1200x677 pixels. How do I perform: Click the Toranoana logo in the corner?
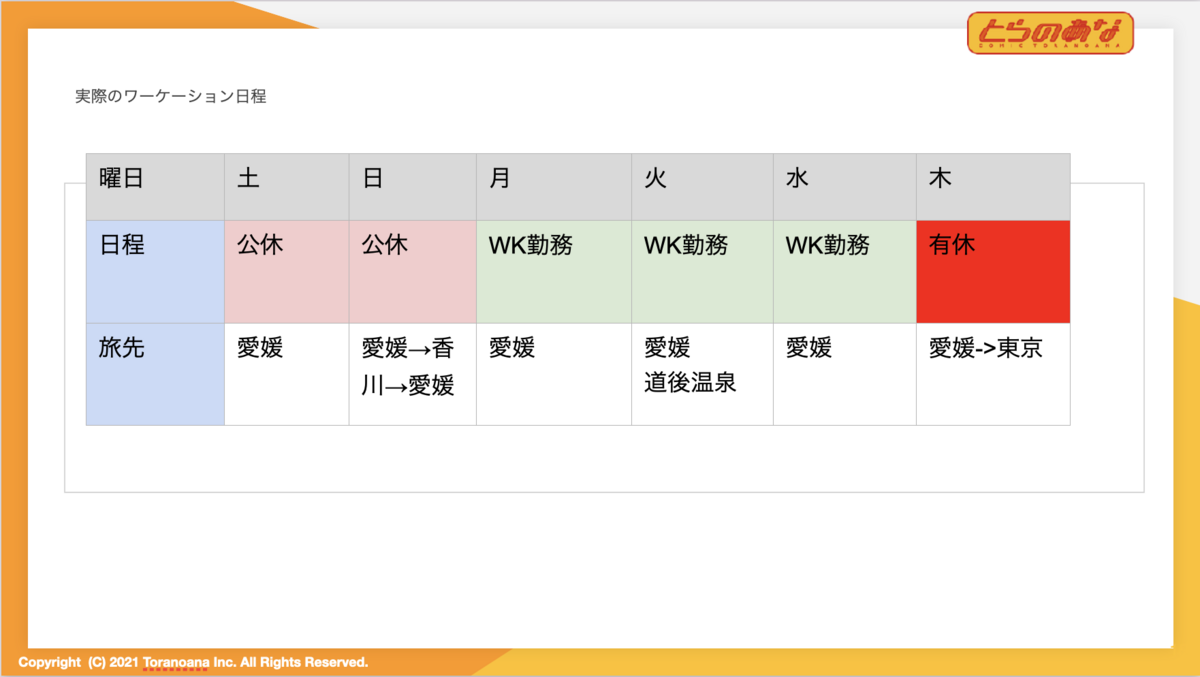1050,33
